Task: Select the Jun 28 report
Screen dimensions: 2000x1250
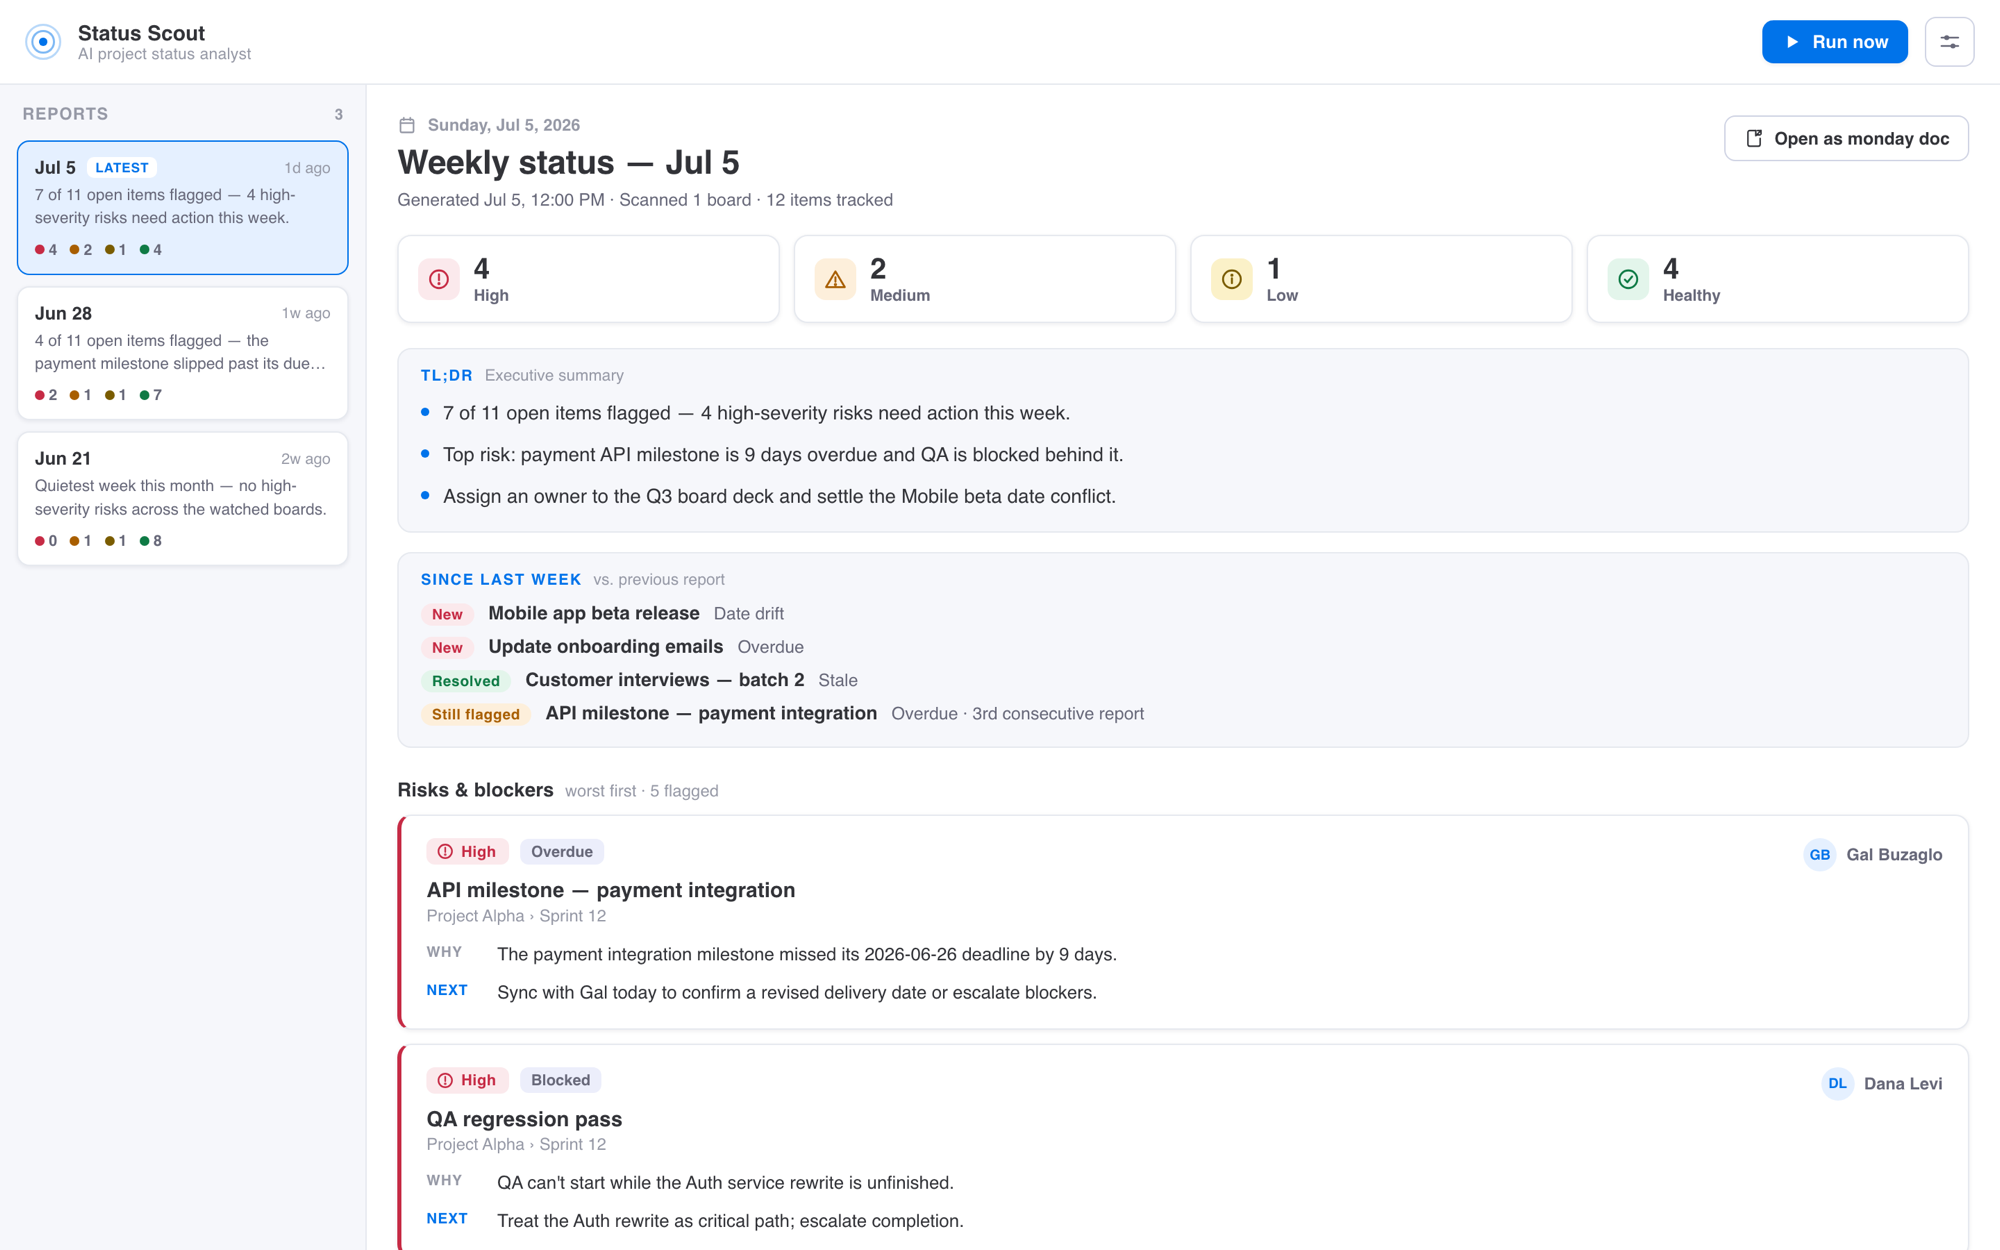Action: coord(183,353)
